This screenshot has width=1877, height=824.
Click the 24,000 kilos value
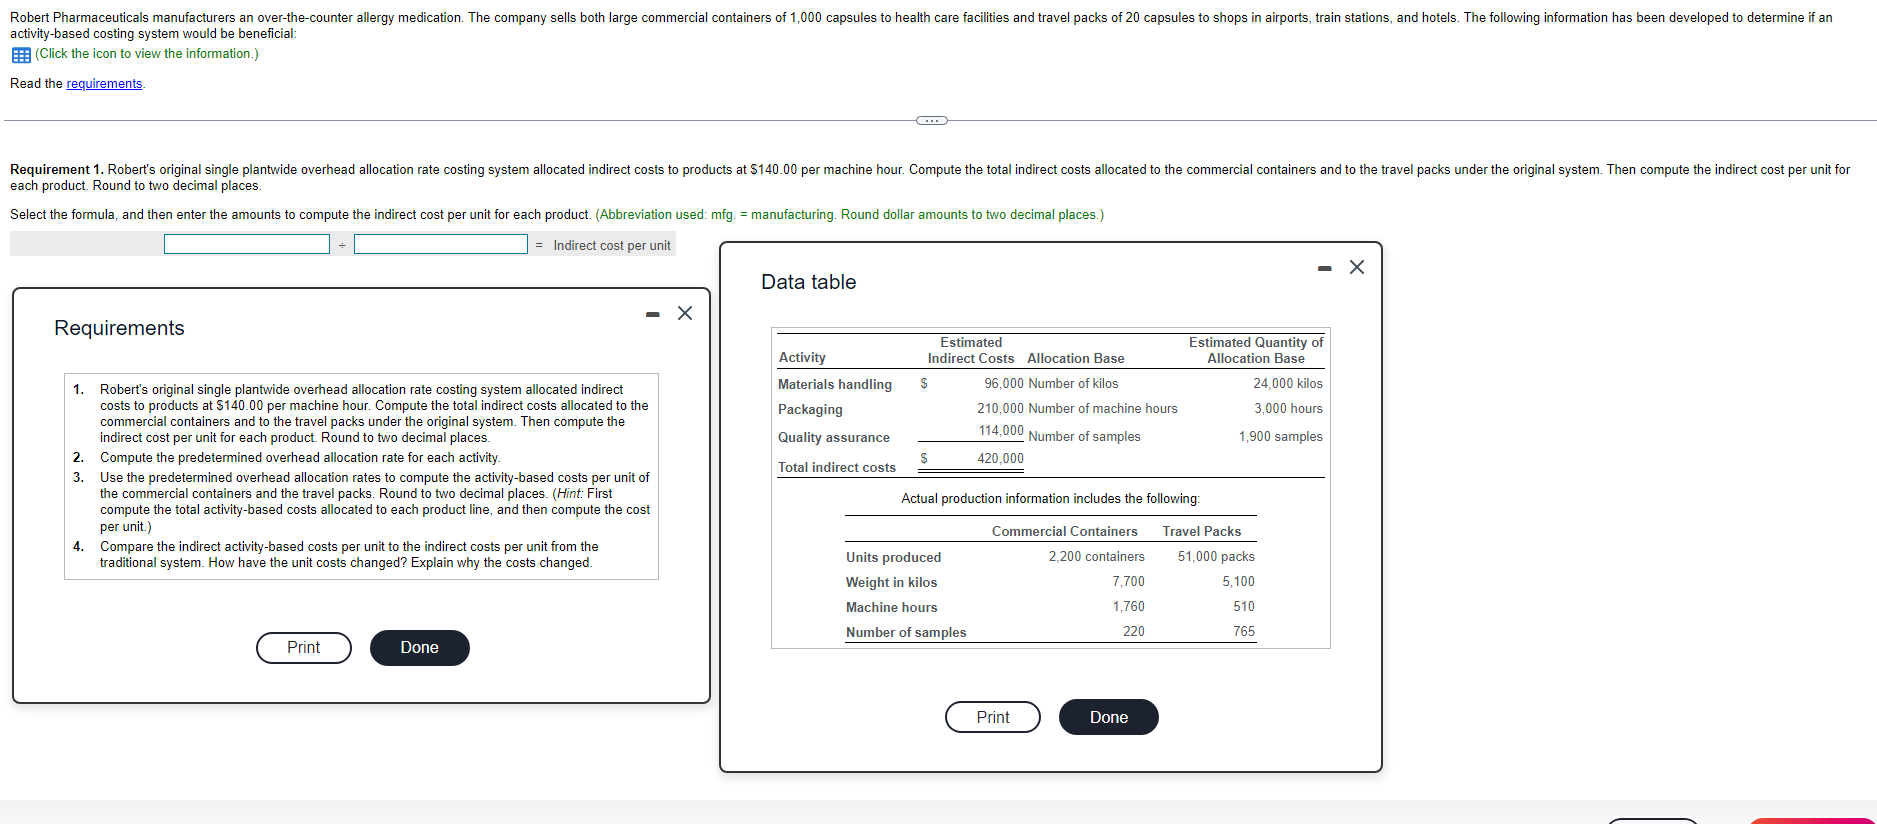1288,384
